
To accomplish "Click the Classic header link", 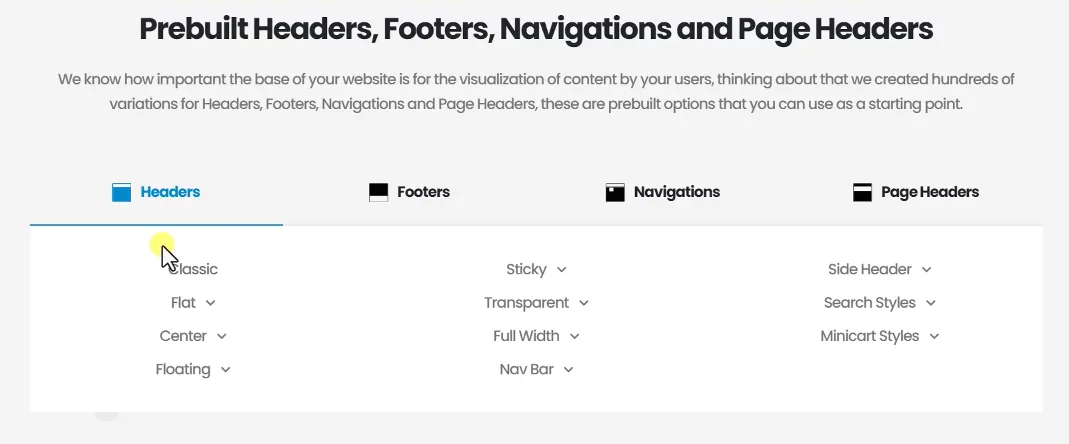I will pos(193,269).
